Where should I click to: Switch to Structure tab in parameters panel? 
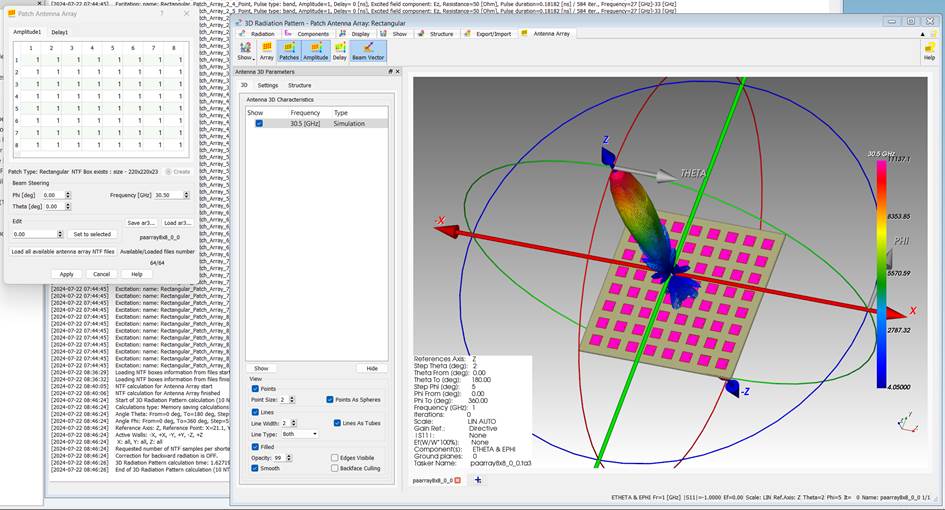(300, 86)
